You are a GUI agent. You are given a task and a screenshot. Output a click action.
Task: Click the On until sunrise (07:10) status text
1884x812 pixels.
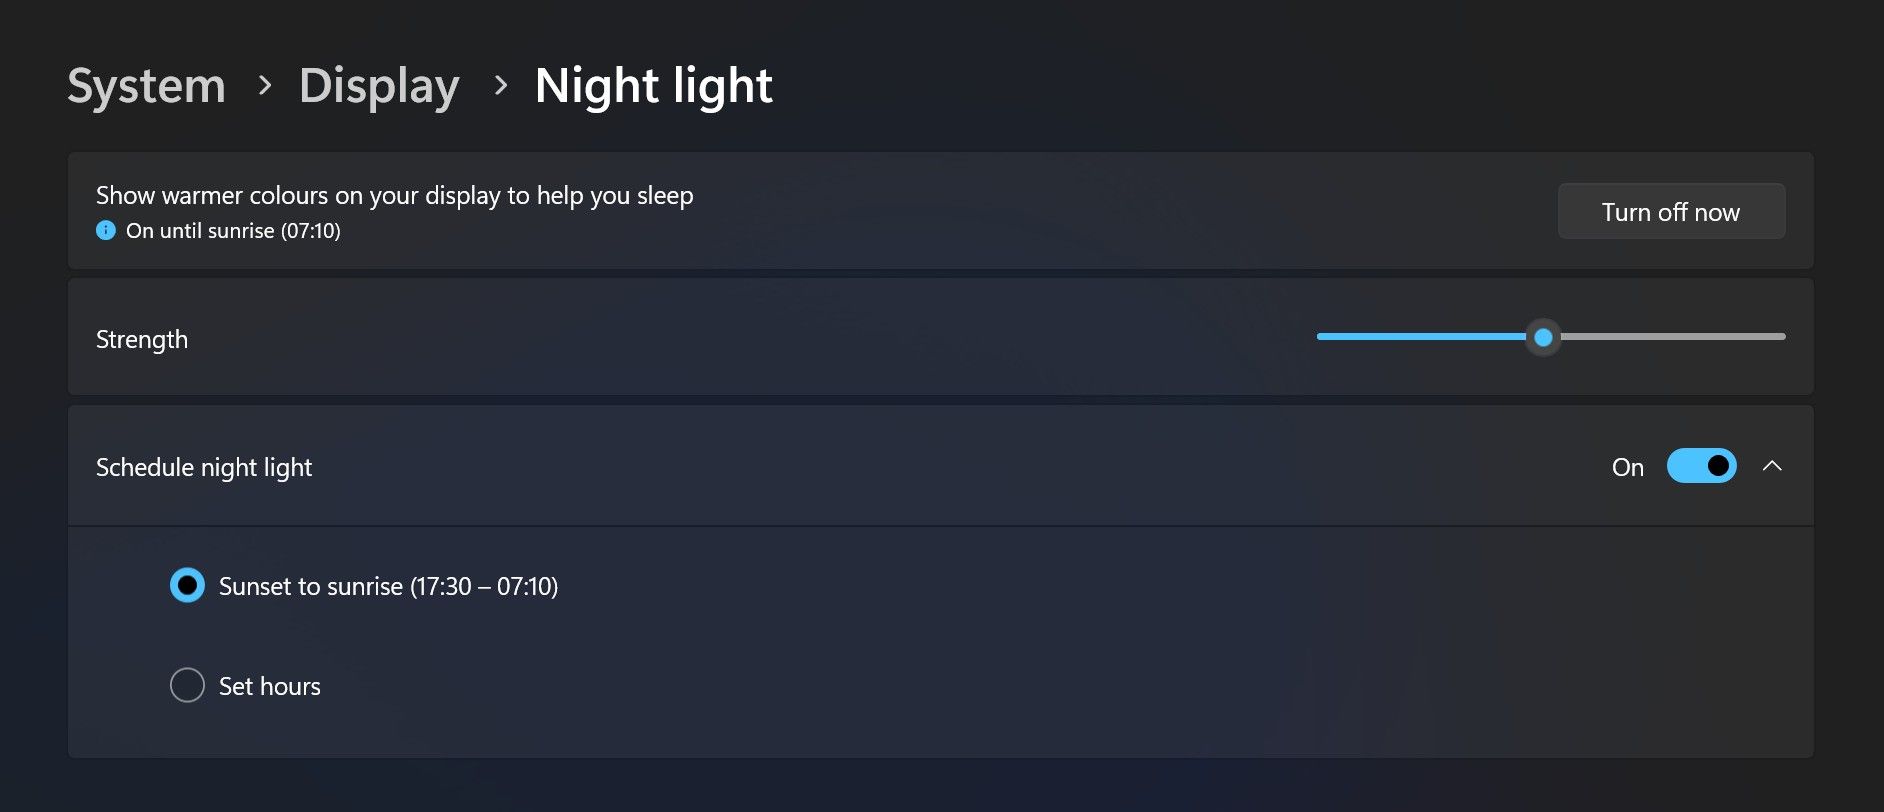click(x=233, y=231)
